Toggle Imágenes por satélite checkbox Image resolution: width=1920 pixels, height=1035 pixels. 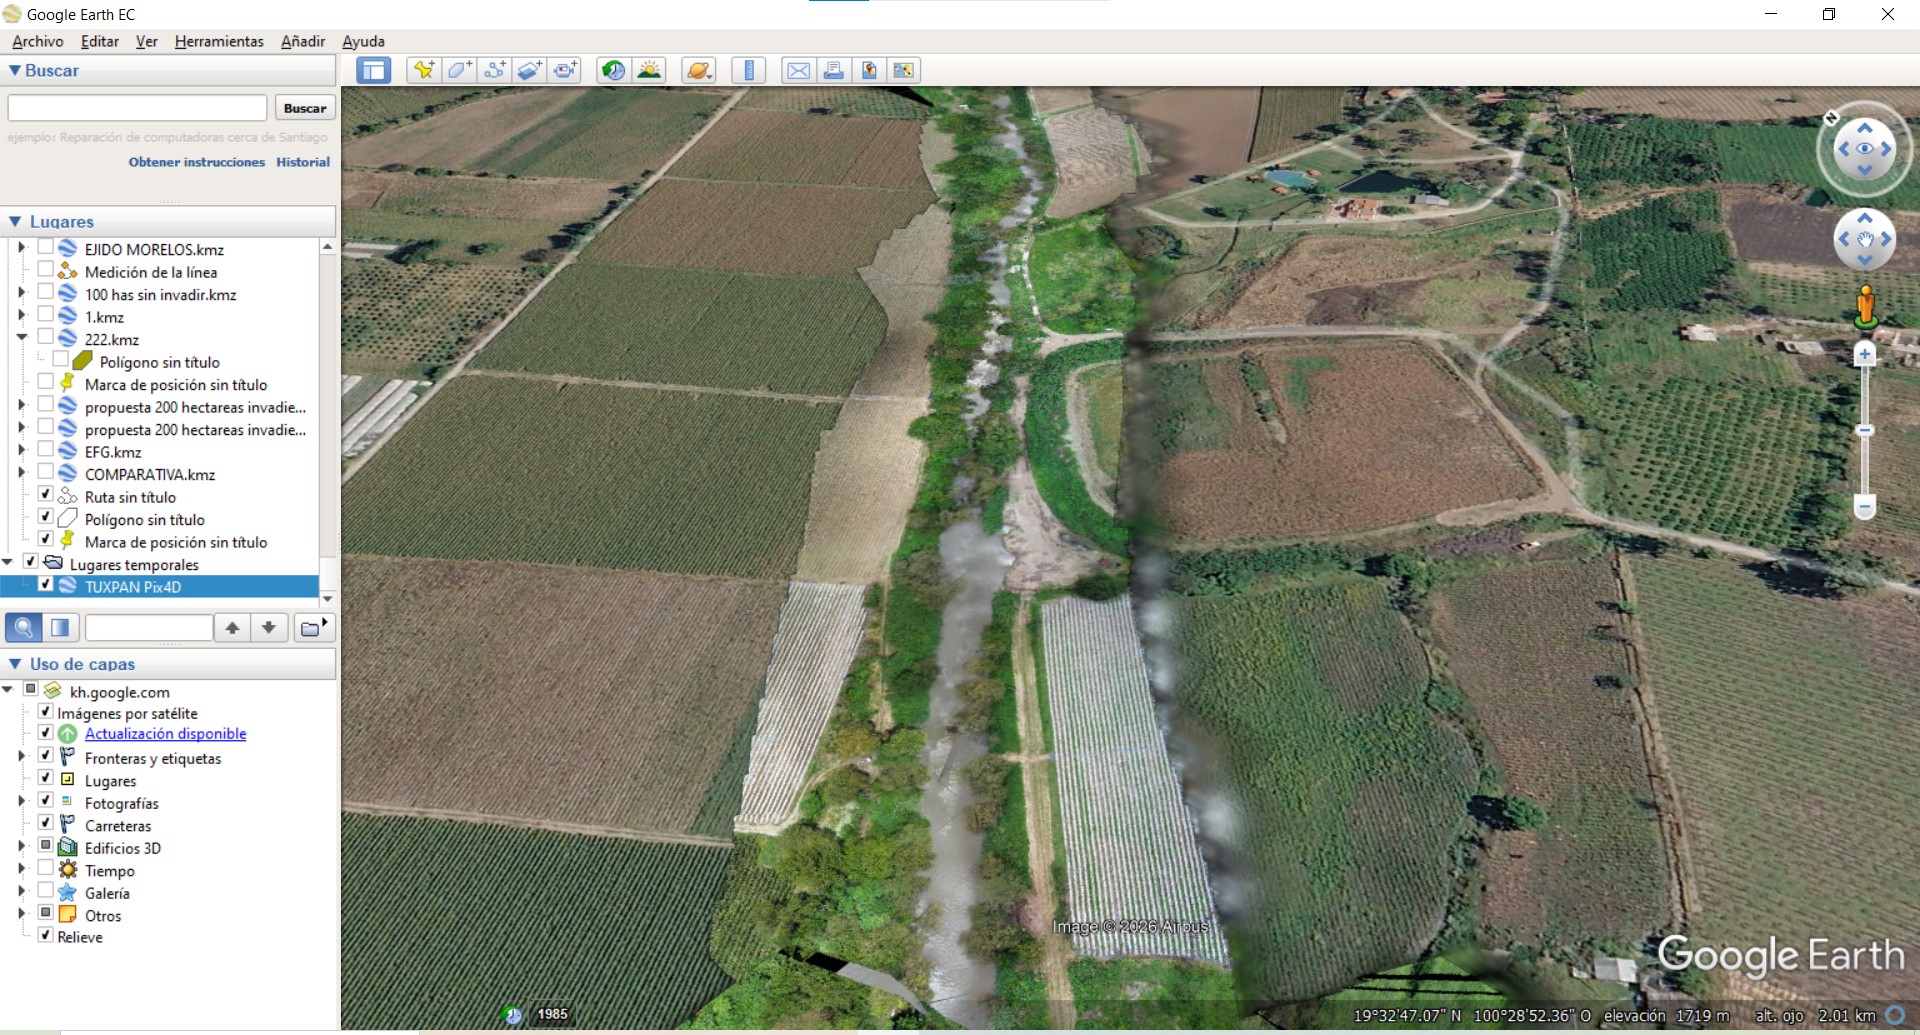[45, 711]
